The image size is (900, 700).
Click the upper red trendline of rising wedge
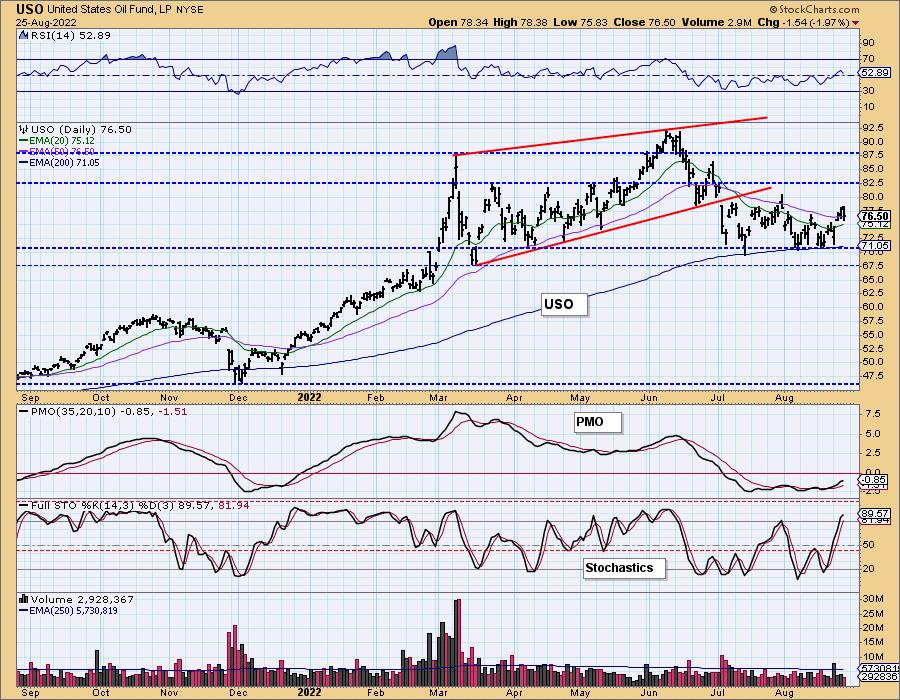pos(610,135)
